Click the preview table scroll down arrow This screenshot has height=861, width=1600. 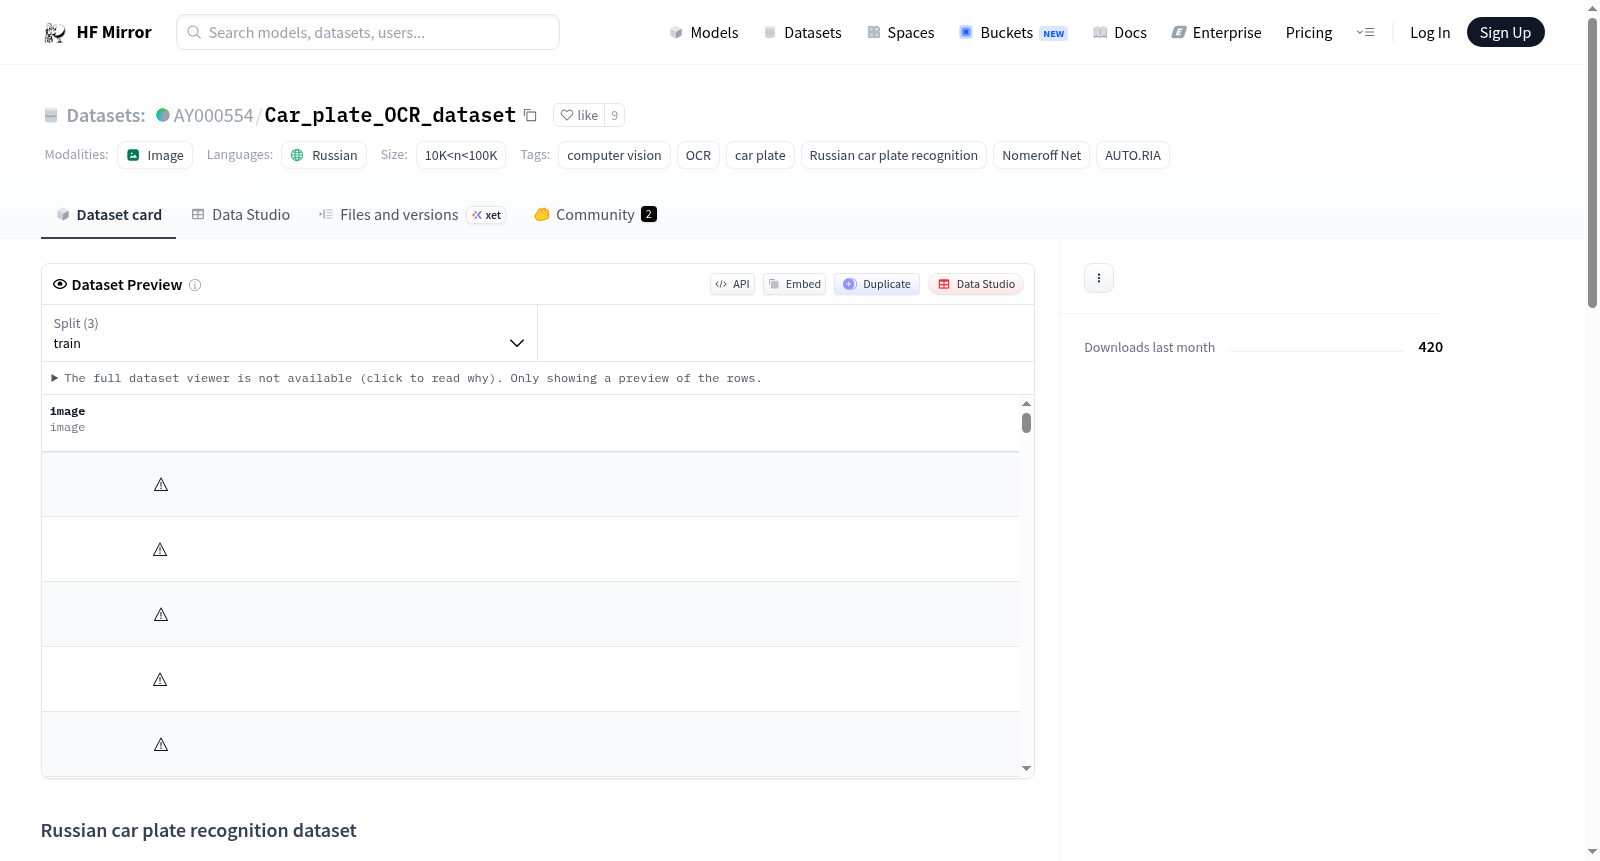pyautogui.click(x=1026, y=769)
